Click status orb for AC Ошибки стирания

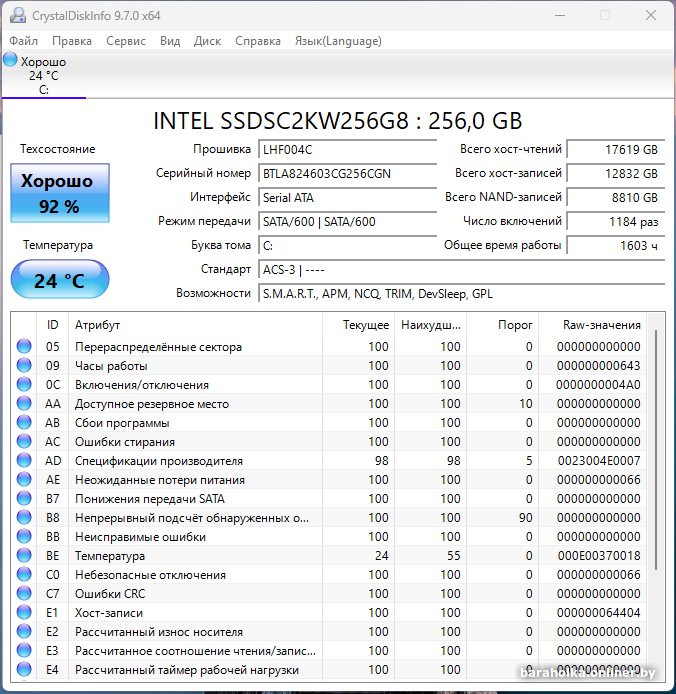coord(24,441)
